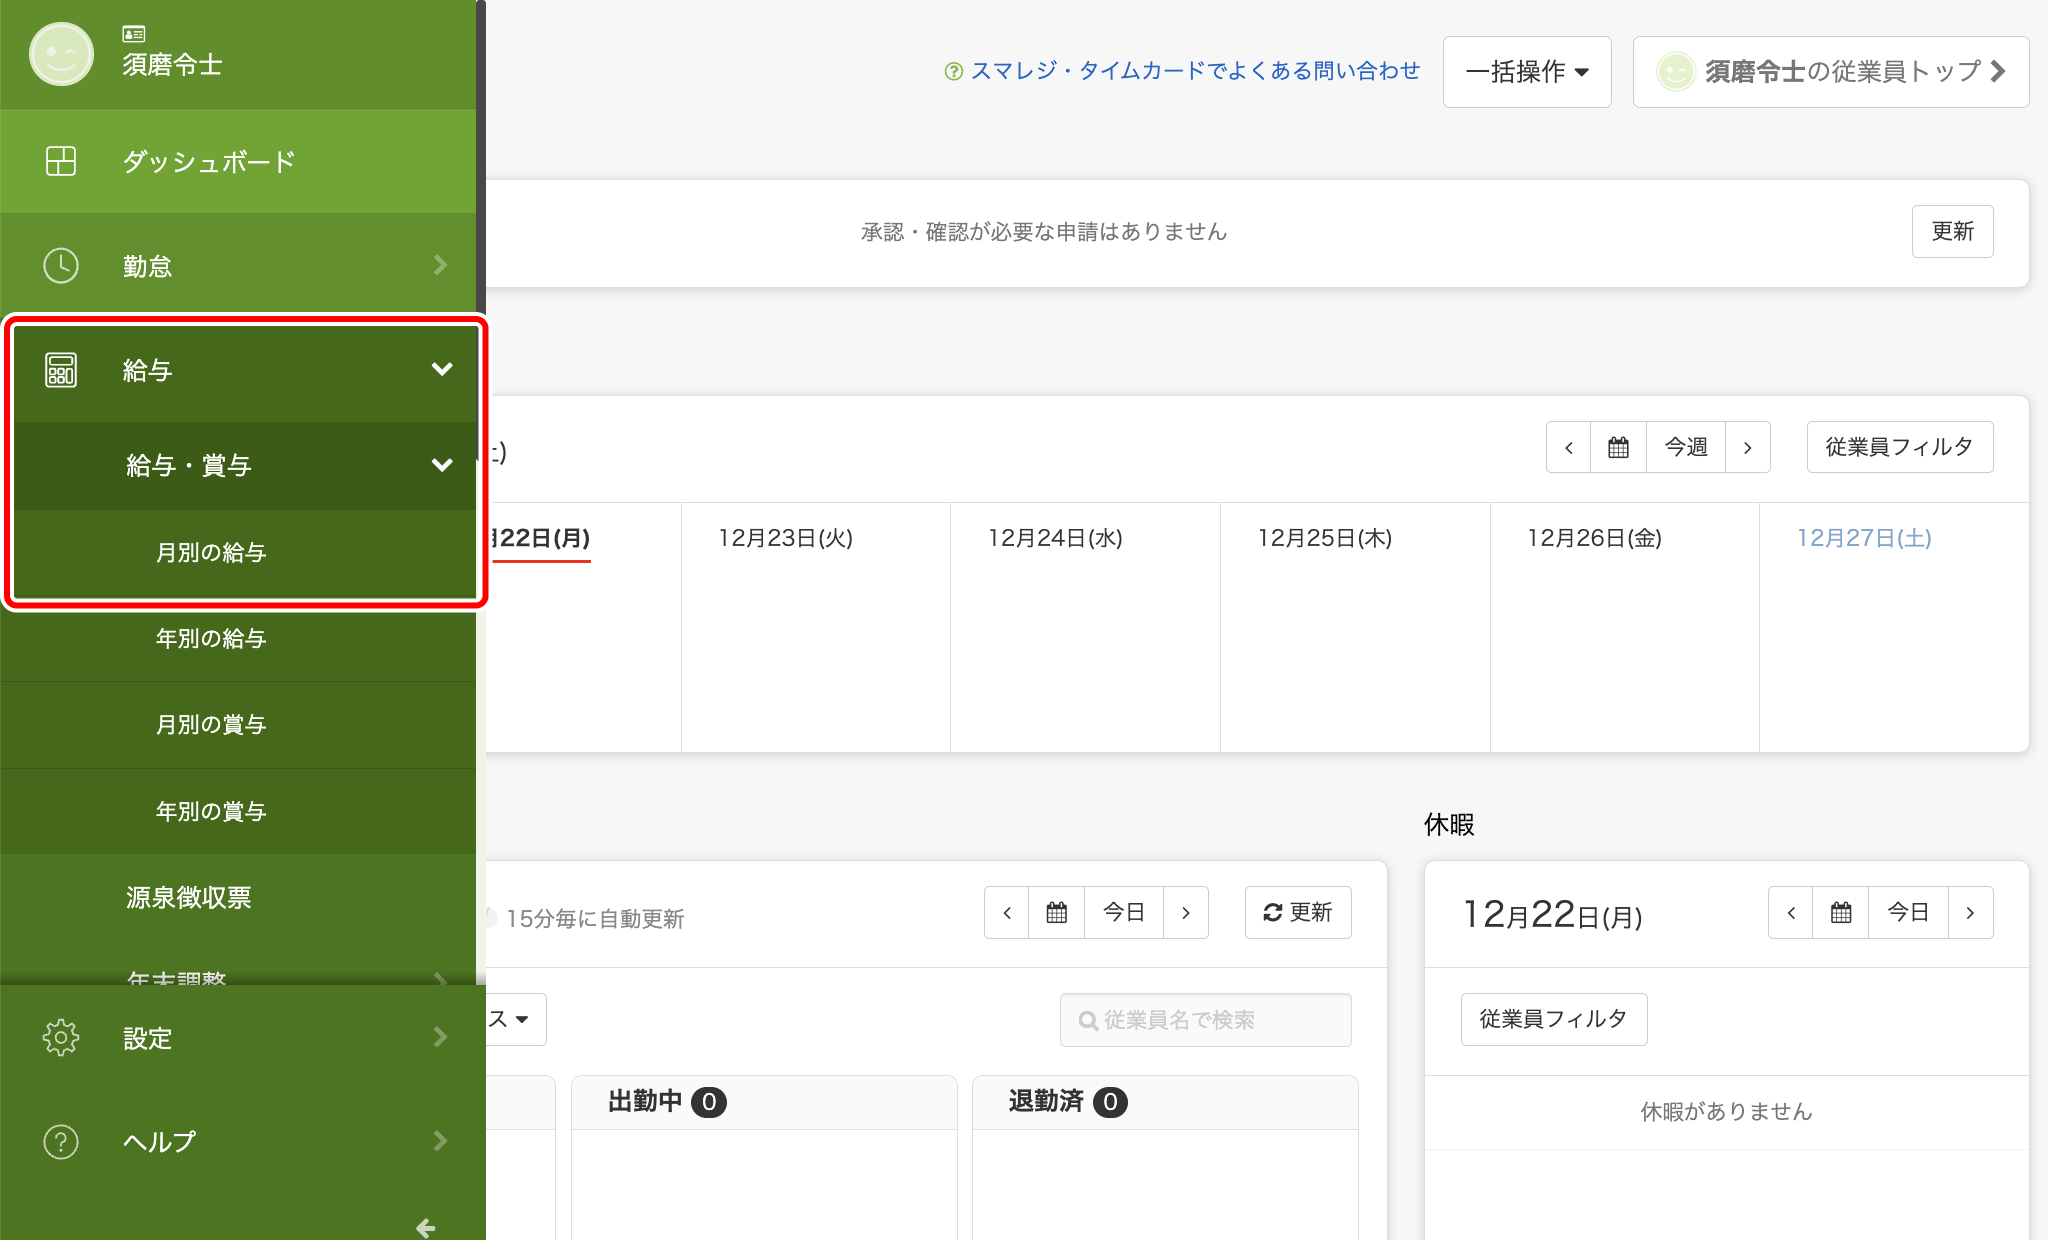Click the attendance clock icon
The height and width of the screenshot is (1240, 2048).
[61, 266]
